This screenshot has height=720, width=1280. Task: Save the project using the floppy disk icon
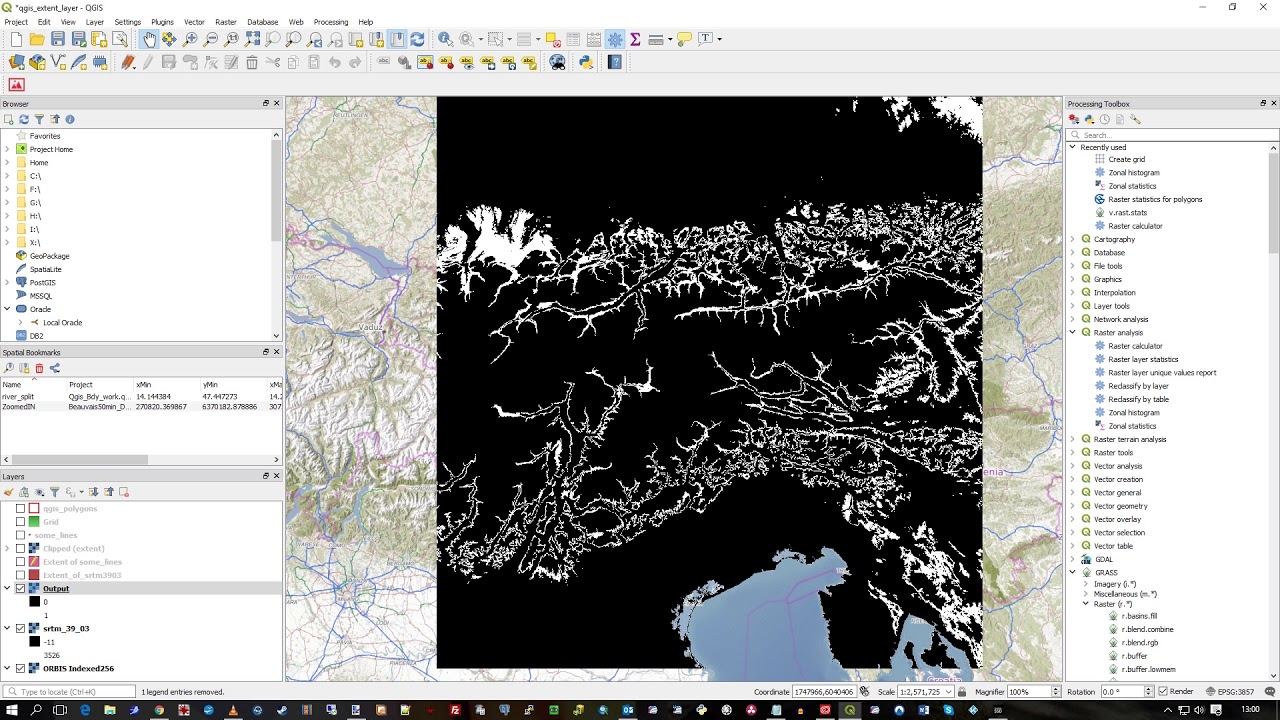pyautogui.click(x=58, y=39)
